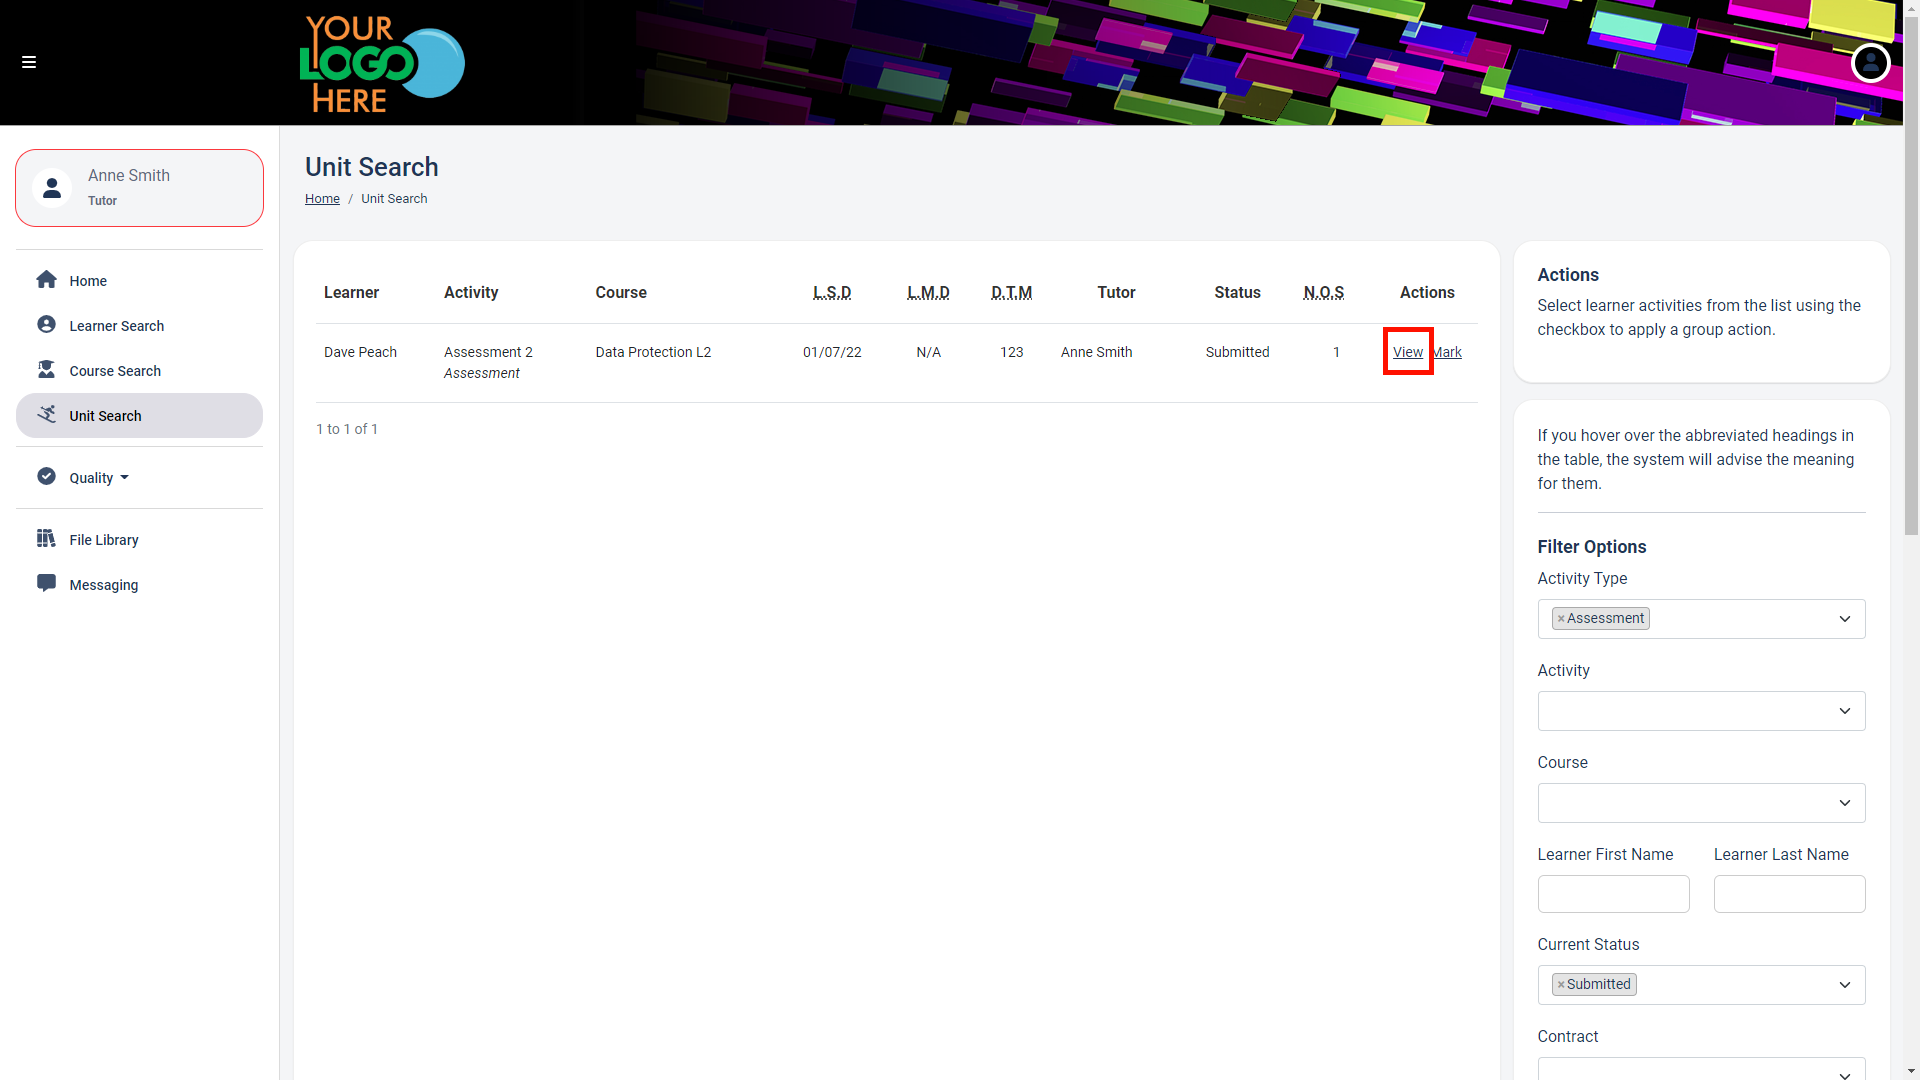Open the Current Status dropdown
The height and width of the screenshot is (1080, 1920).
pos(1701,985)
